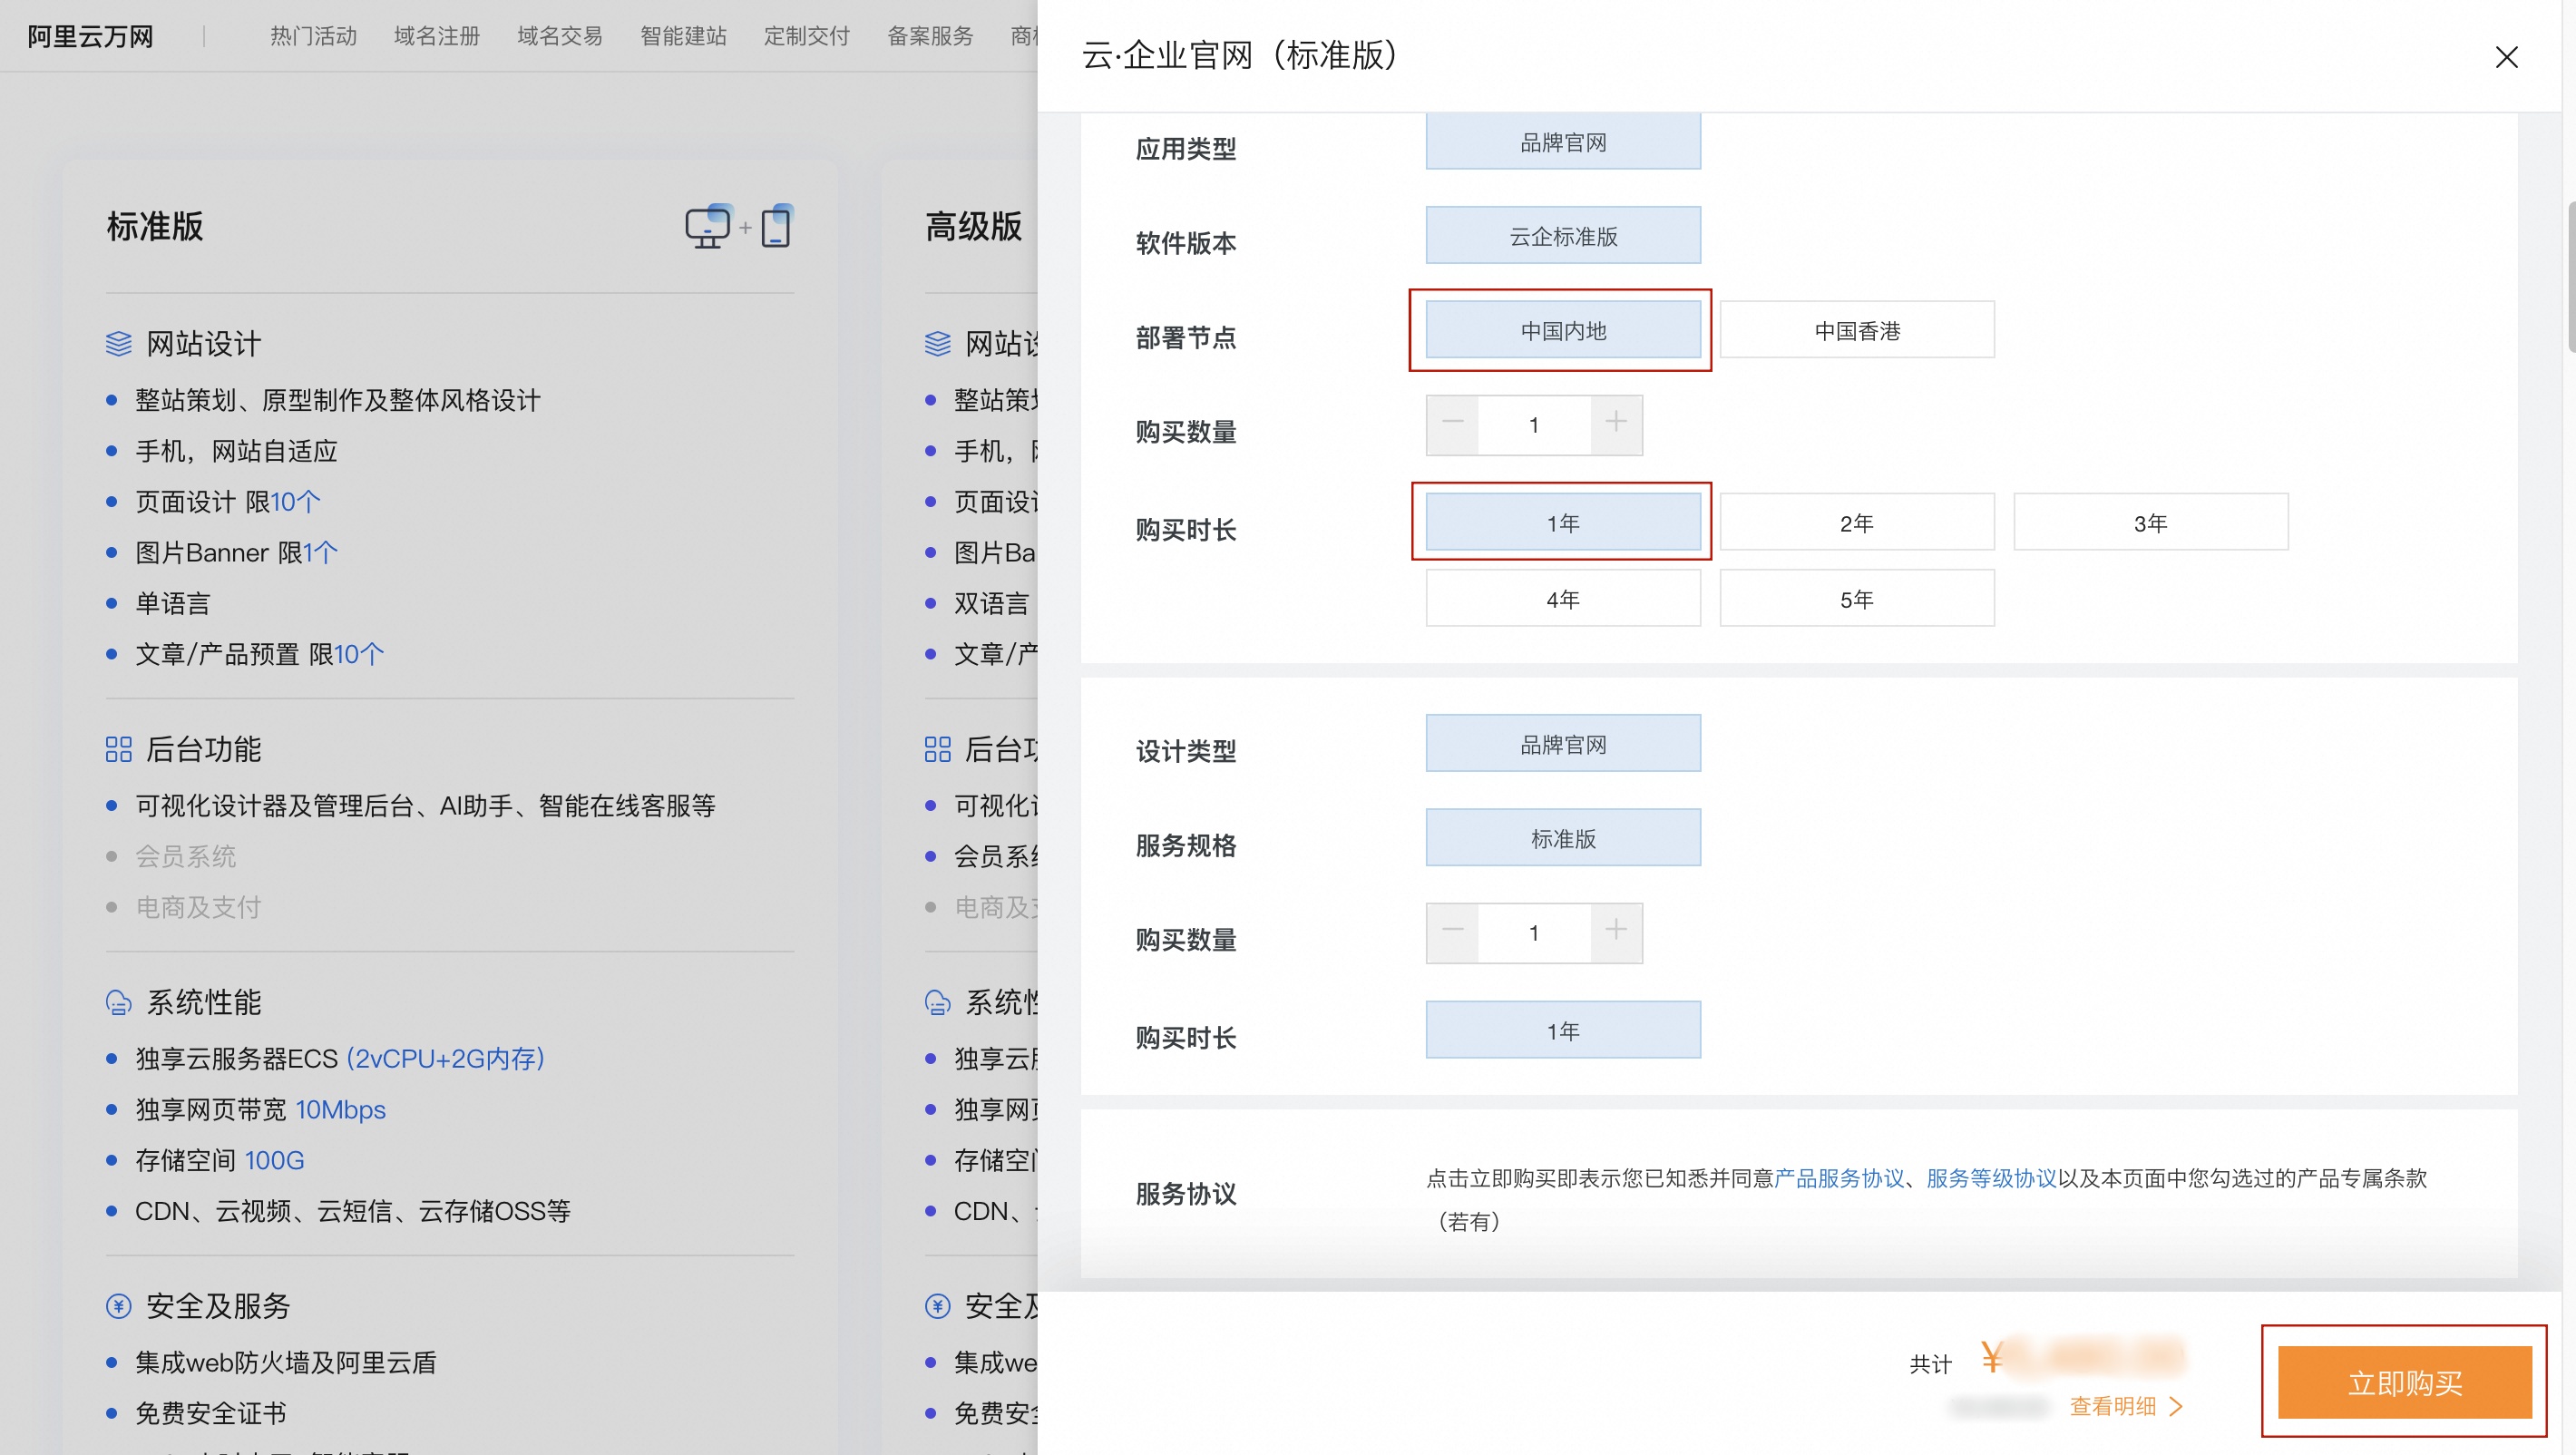
Task: Click the quantity input field showing 1
Action: point(1534,424)
